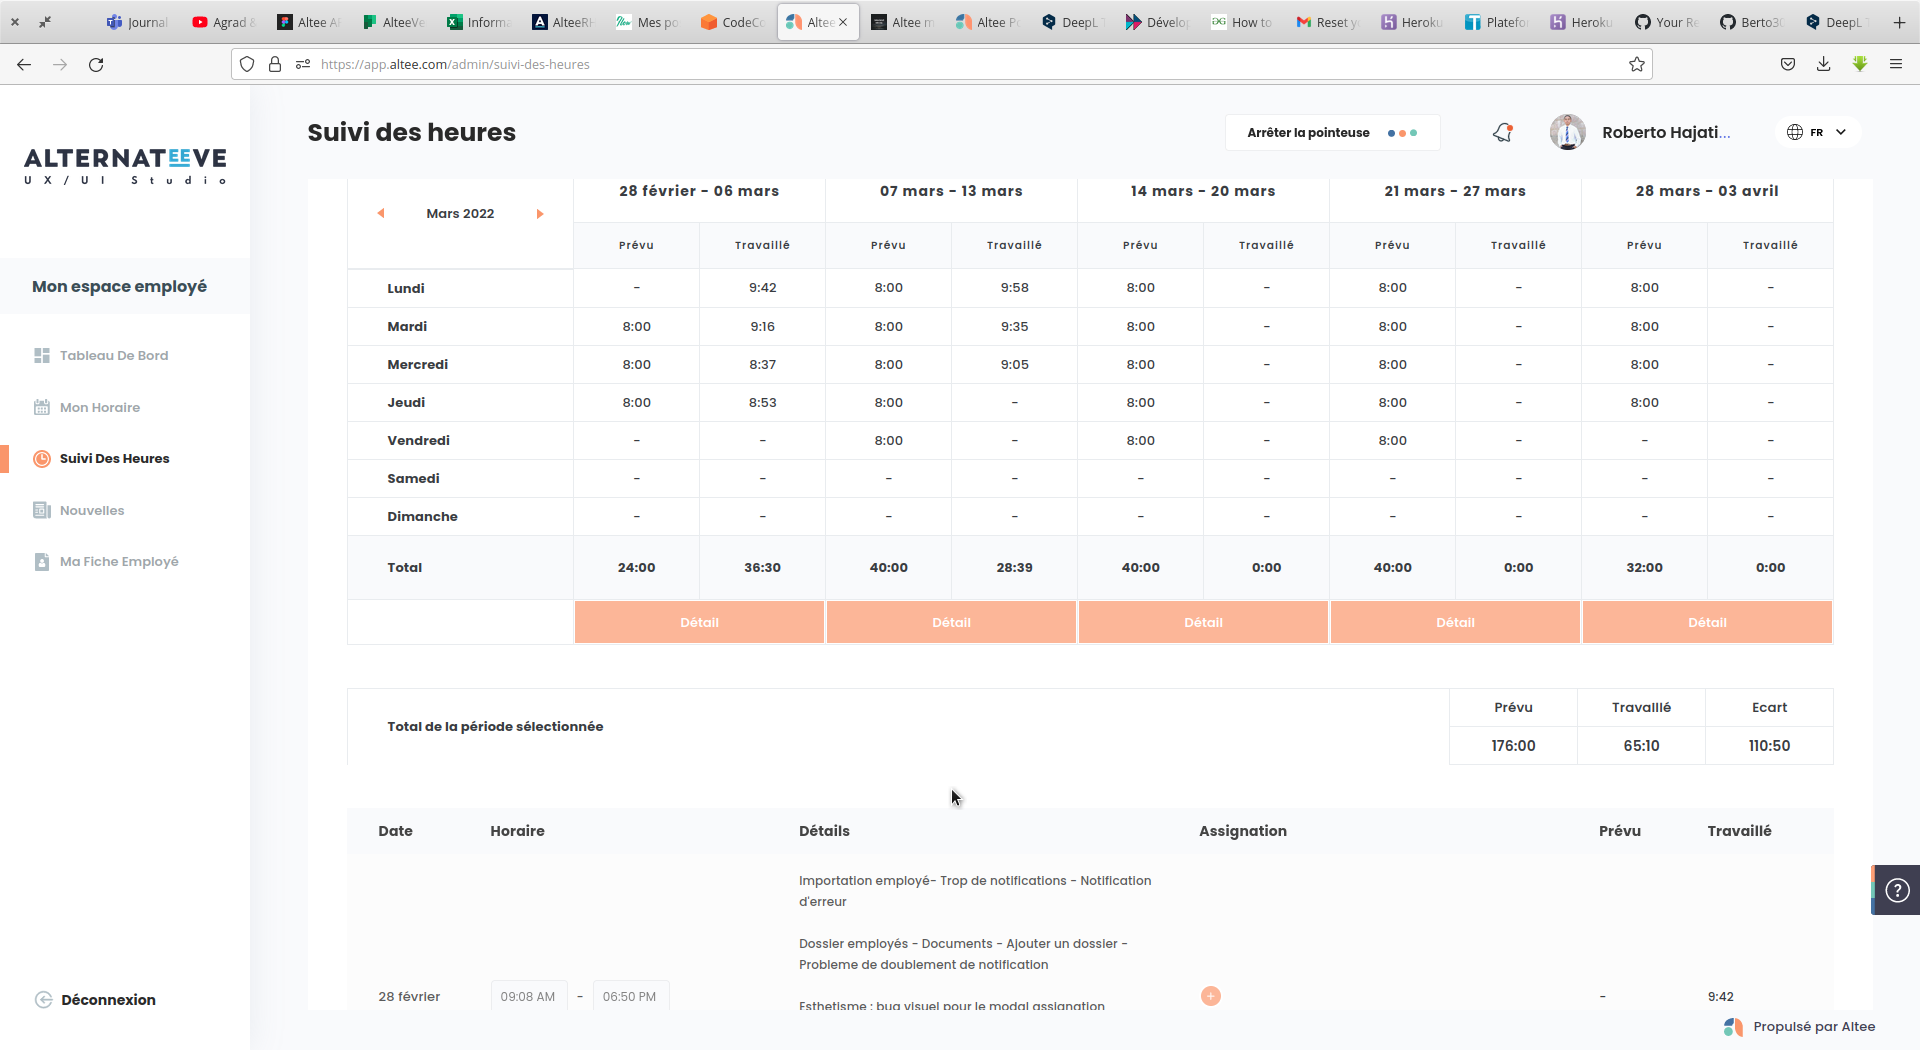This screenshot has width=1920, height=1050.
Task: Click the site permissions lock icon
Action: pyautogui.click(x=275, y=64)
